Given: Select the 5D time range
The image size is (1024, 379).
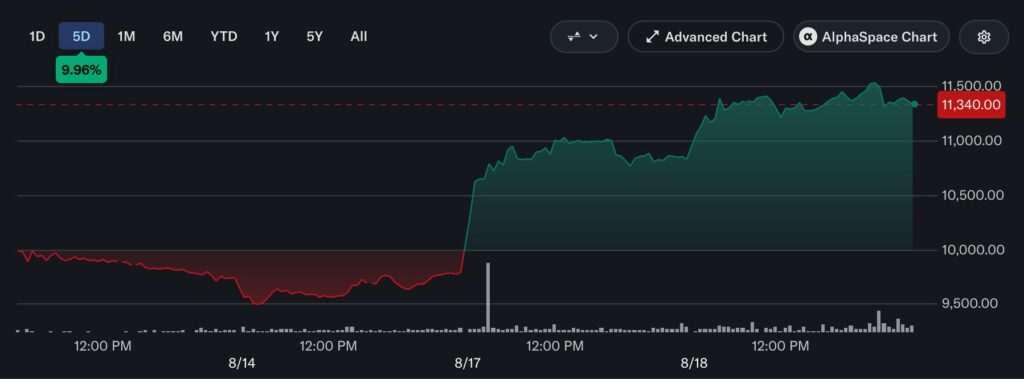Looking at the screenshot, I should click(81, 37).
